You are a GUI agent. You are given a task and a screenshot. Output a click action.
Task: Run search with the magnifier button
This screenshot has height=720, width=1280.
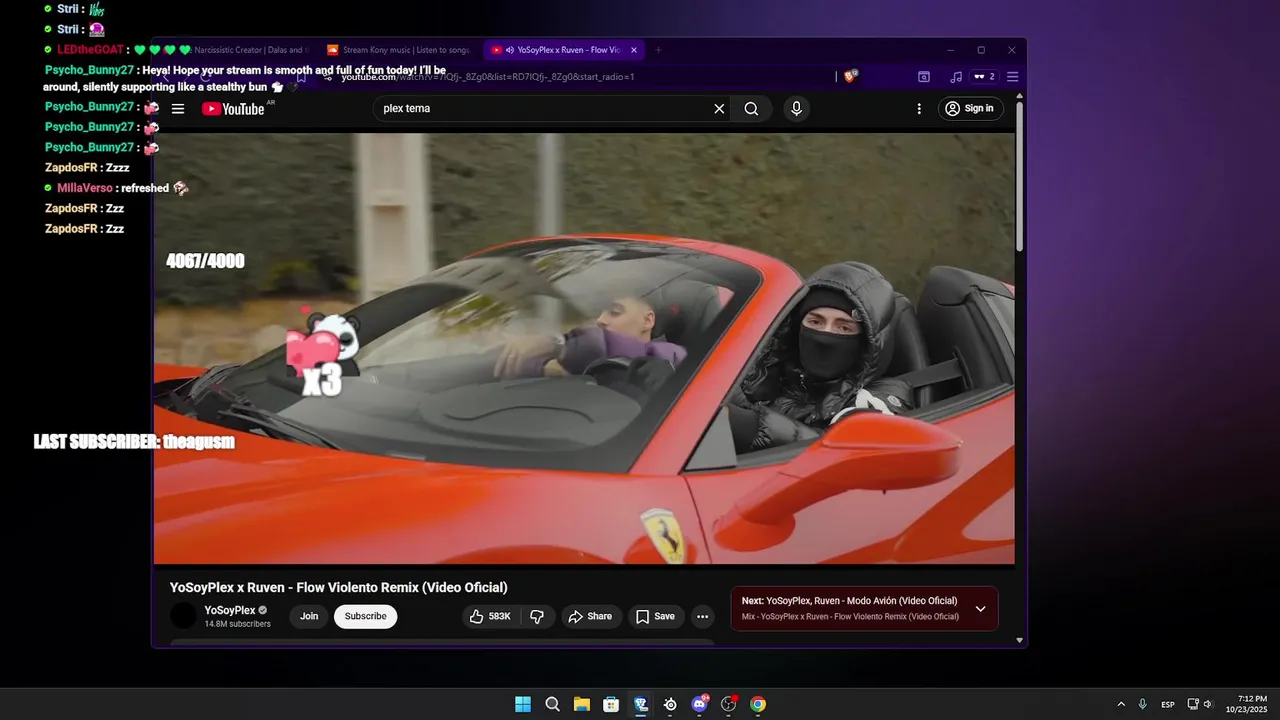pyautogui.click(x=751, y=109)
